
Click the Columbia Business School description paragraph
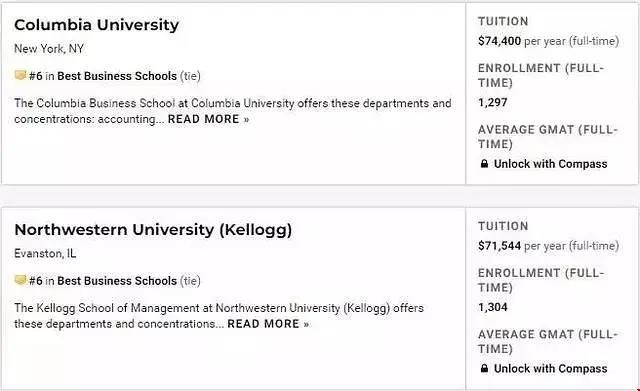(233, 111)
